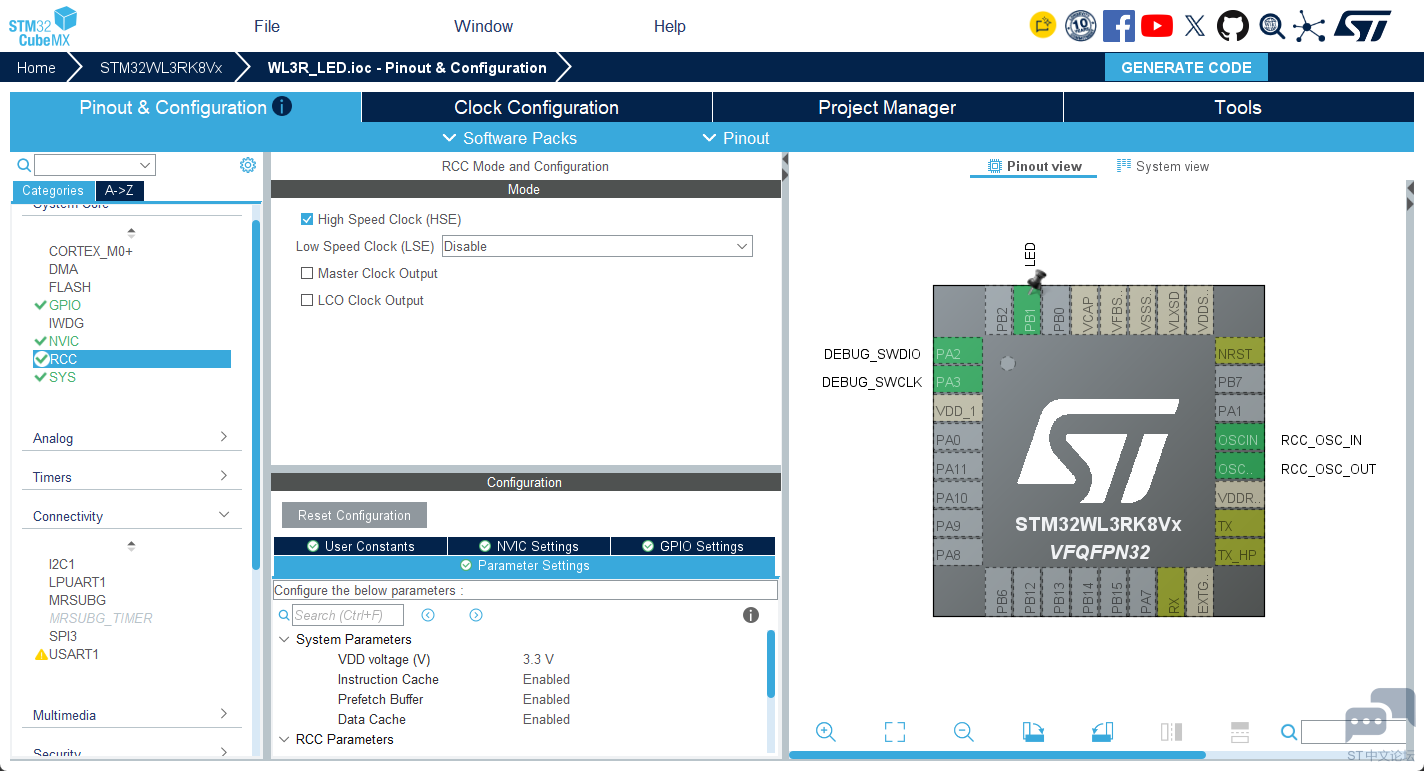The width and height of the screenshot is (1424, 771).
Task: Toggle High Speed Clock (HSE) checkbox
Action: tap(307, 219)
